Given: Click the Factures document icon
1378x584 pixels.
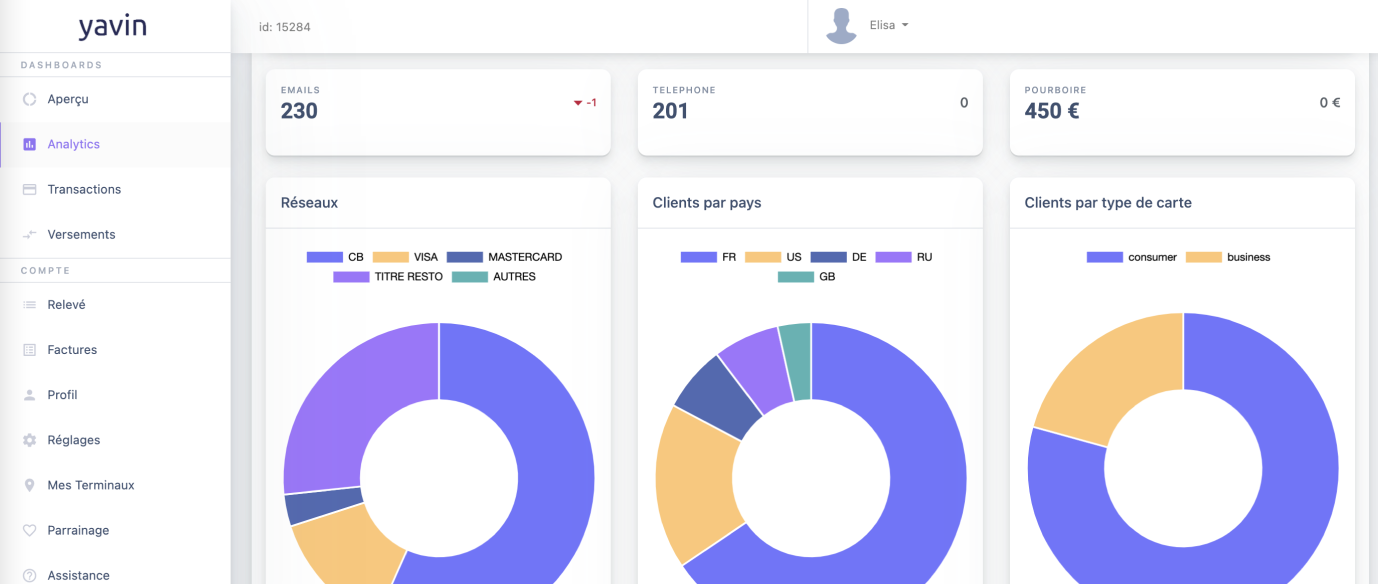Looking at the screenshot, I should 29,350.
